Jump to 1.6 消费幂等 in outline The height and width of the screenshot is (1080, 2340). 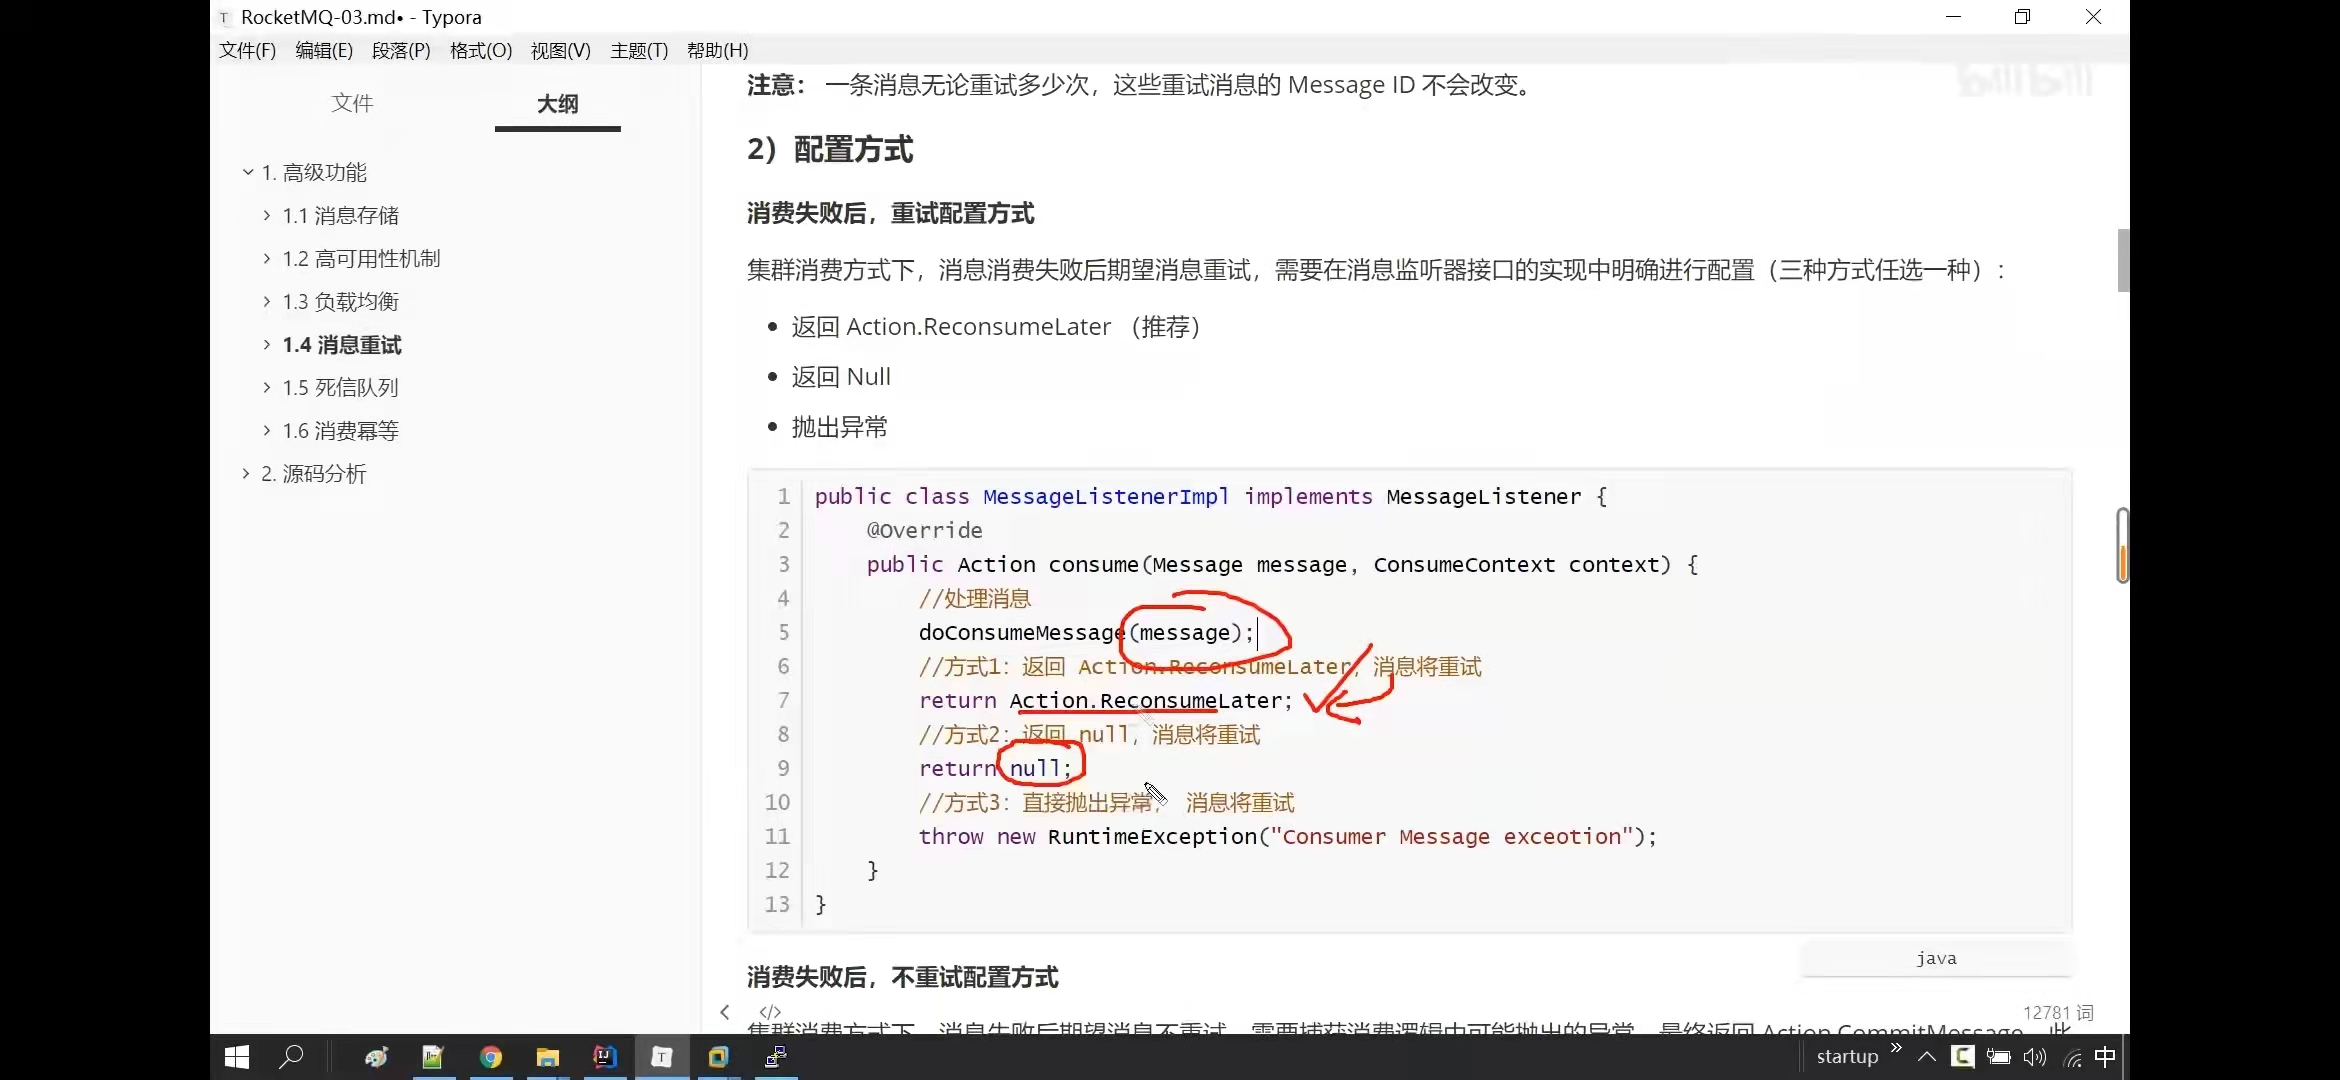340,430
